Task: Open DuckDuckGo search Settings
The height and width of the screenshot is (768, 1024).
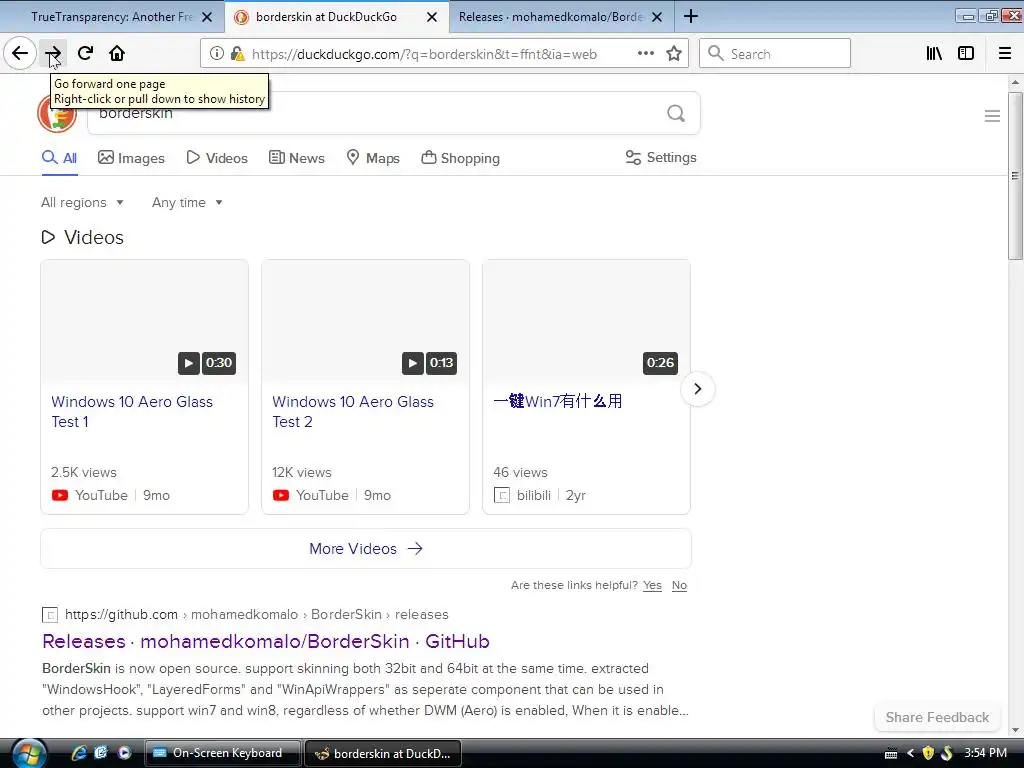Action: [x=661, y=157]
